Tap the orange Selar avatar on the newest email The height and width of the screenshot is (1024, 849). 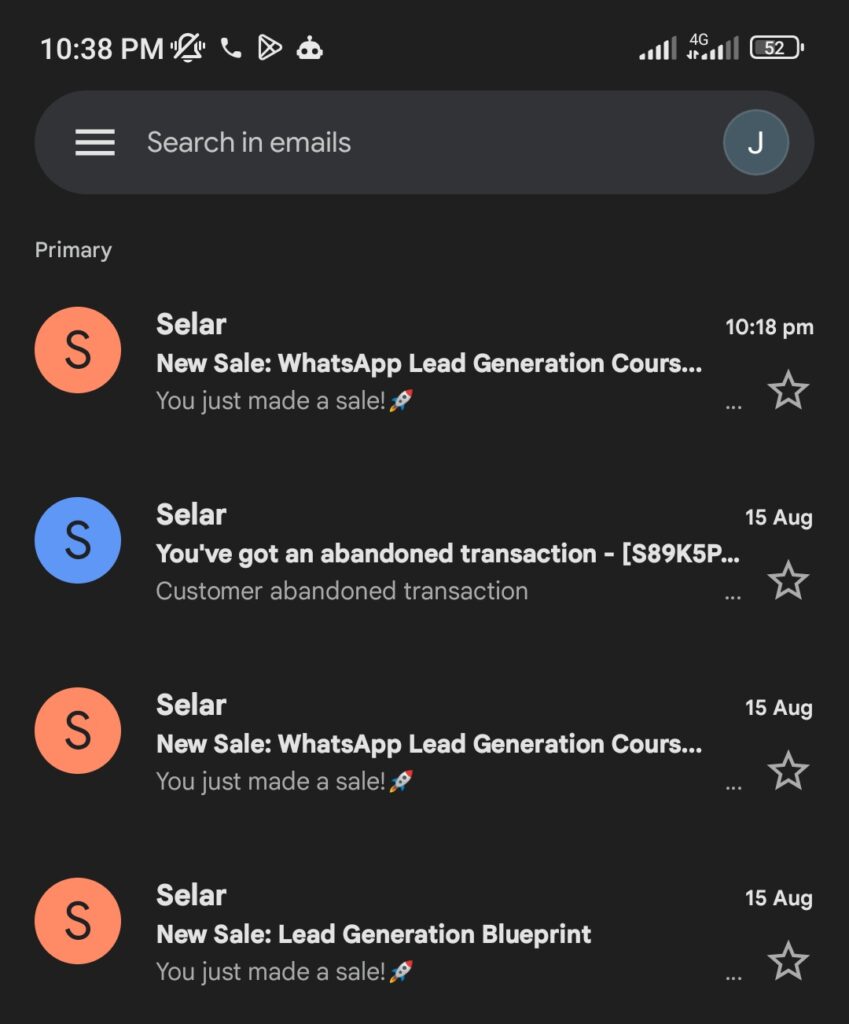click(x=78, y=350)
